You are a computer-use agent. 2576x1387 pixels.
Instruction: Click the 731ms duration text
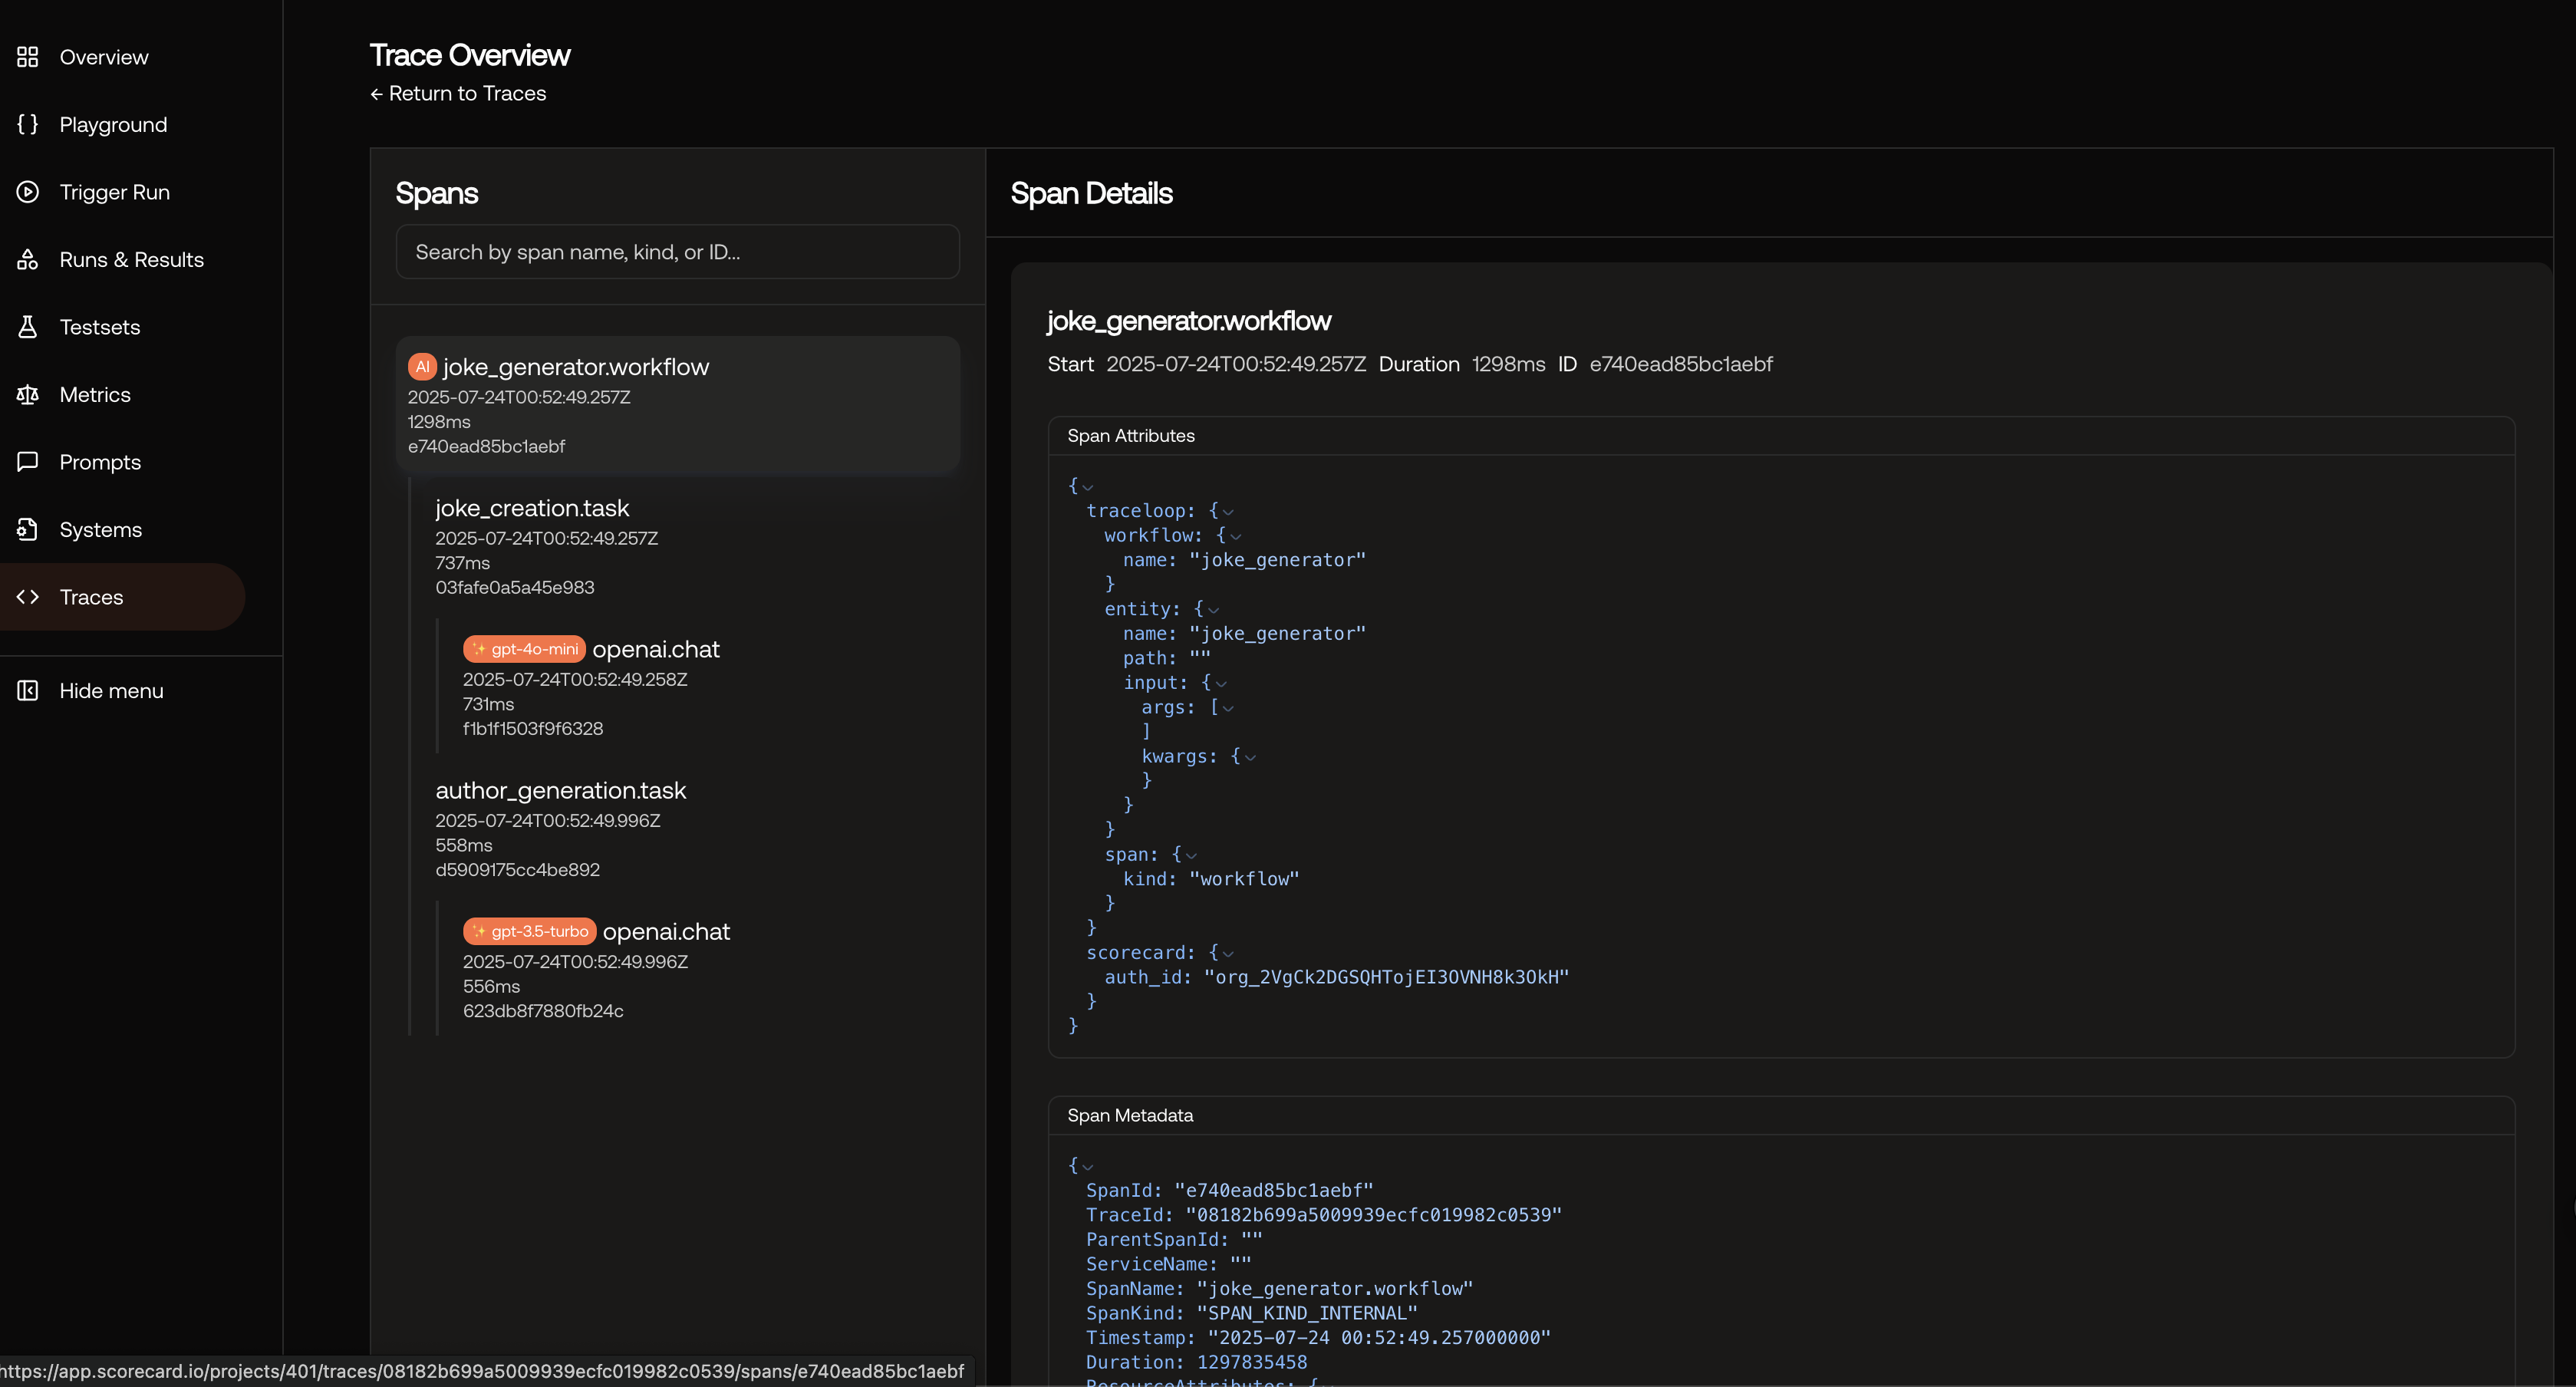[x=488, y=704]
